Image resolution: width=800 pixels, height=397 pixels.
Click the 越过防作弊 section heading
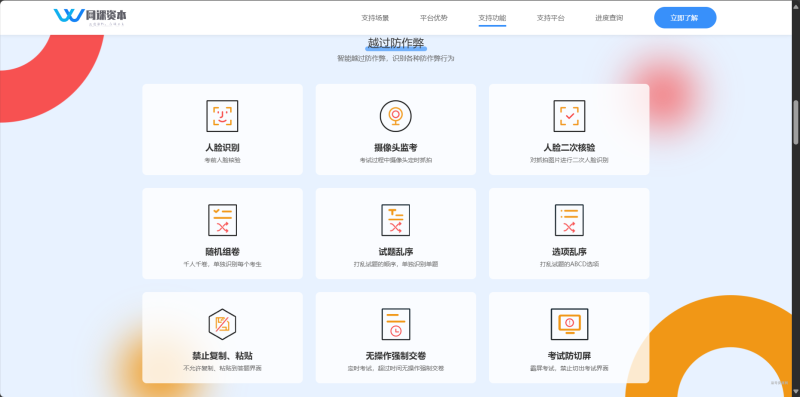[396, 43]
